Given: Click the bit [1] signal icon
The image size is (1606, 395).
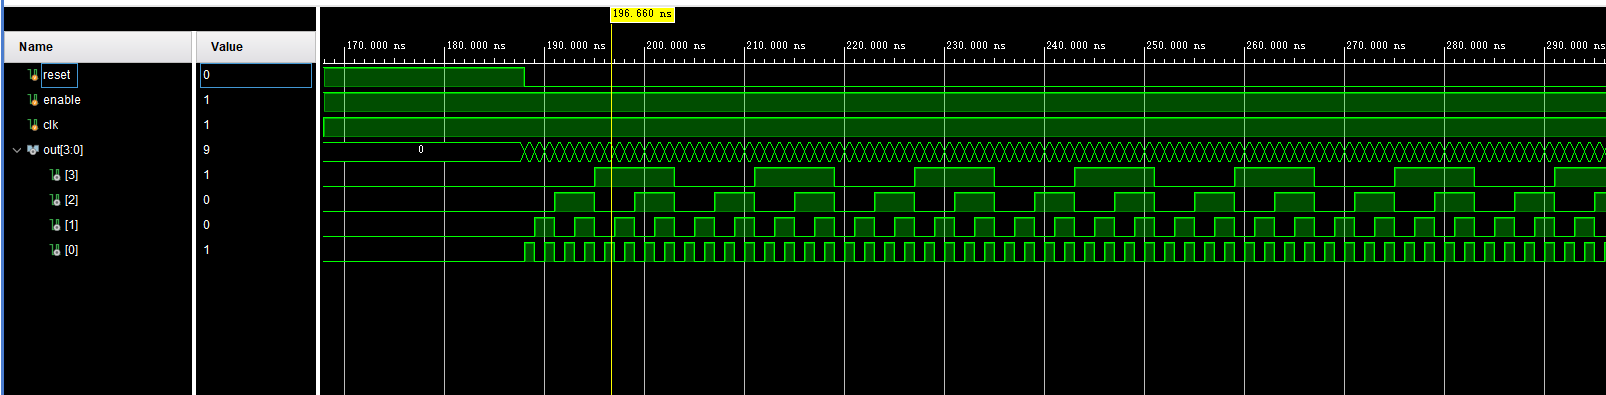Looking at the screenshot, I should 55,225.
